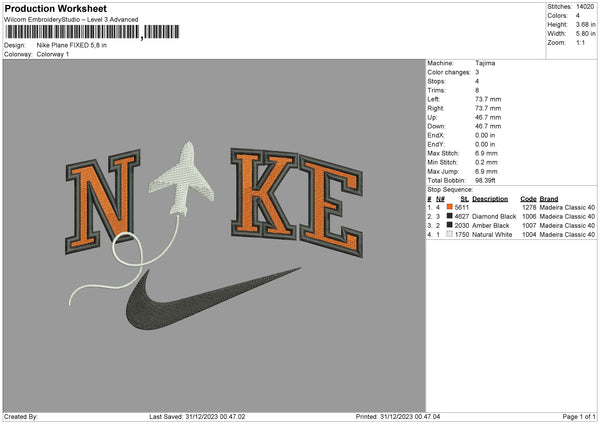Click the Amber Black description text
The image size is (600, 424).
[491, 225]
